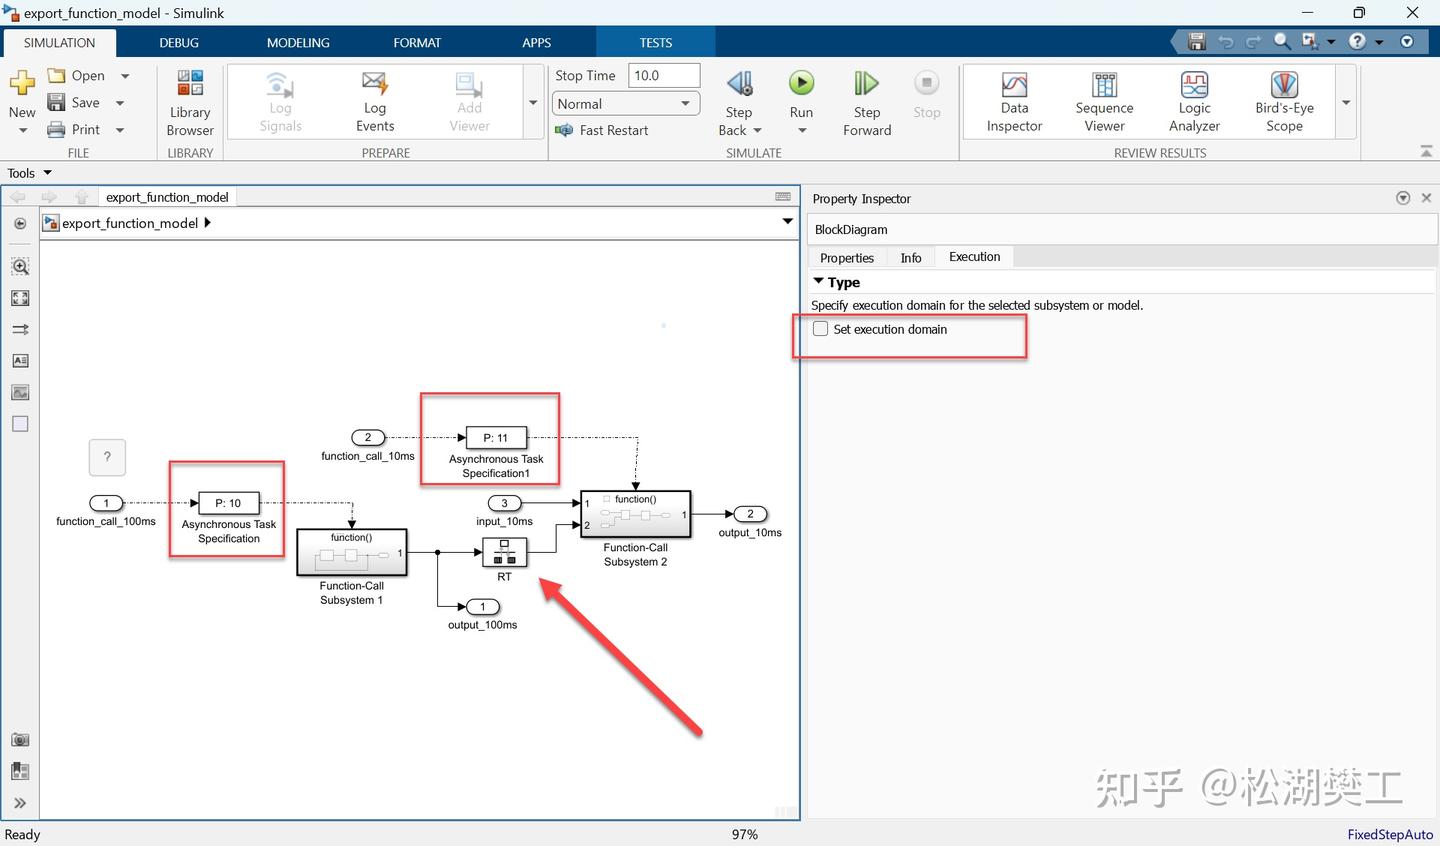Open the Bird's-Eye Scope
Image resolution: width=1440 pixels, height=846 pixels.
click(x=1284, y=102)
